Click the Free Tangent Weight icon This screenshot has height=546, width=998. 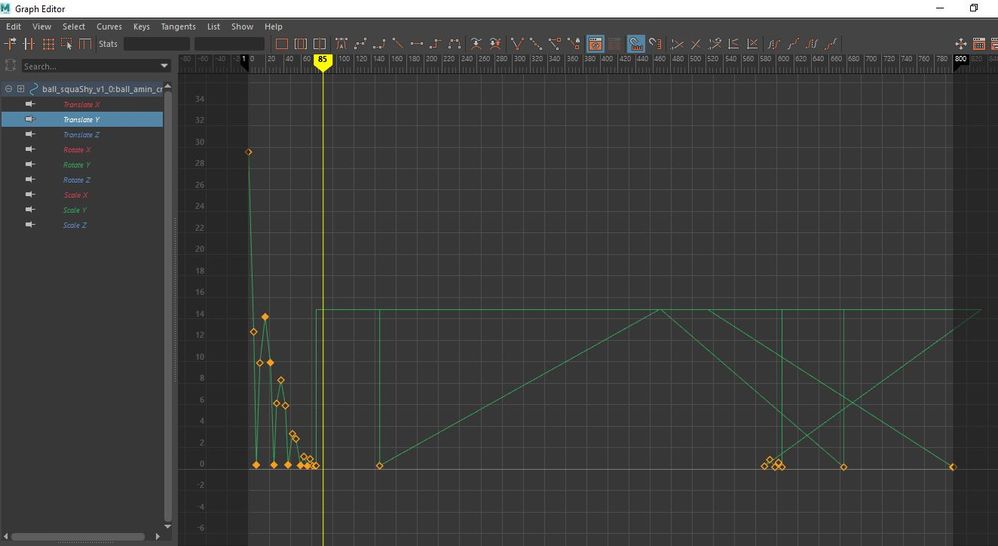(x=555, y=44)
